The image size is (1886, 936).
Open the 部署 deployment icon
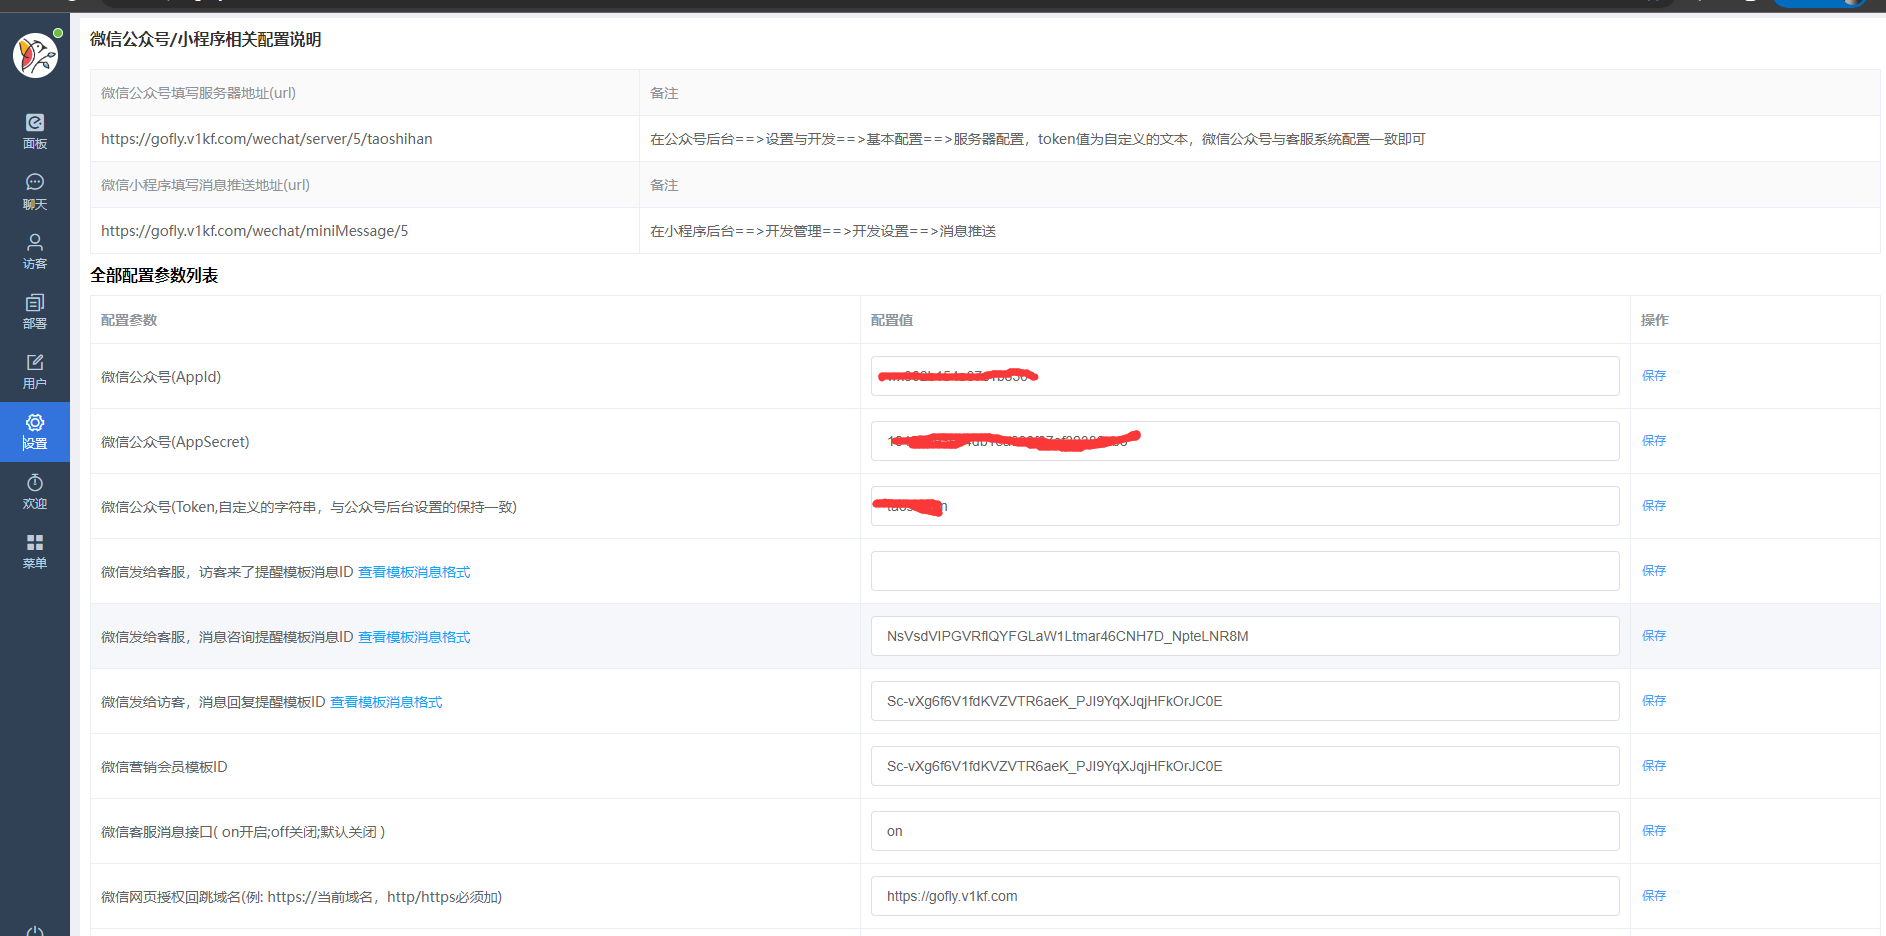[x=35, y=310]
